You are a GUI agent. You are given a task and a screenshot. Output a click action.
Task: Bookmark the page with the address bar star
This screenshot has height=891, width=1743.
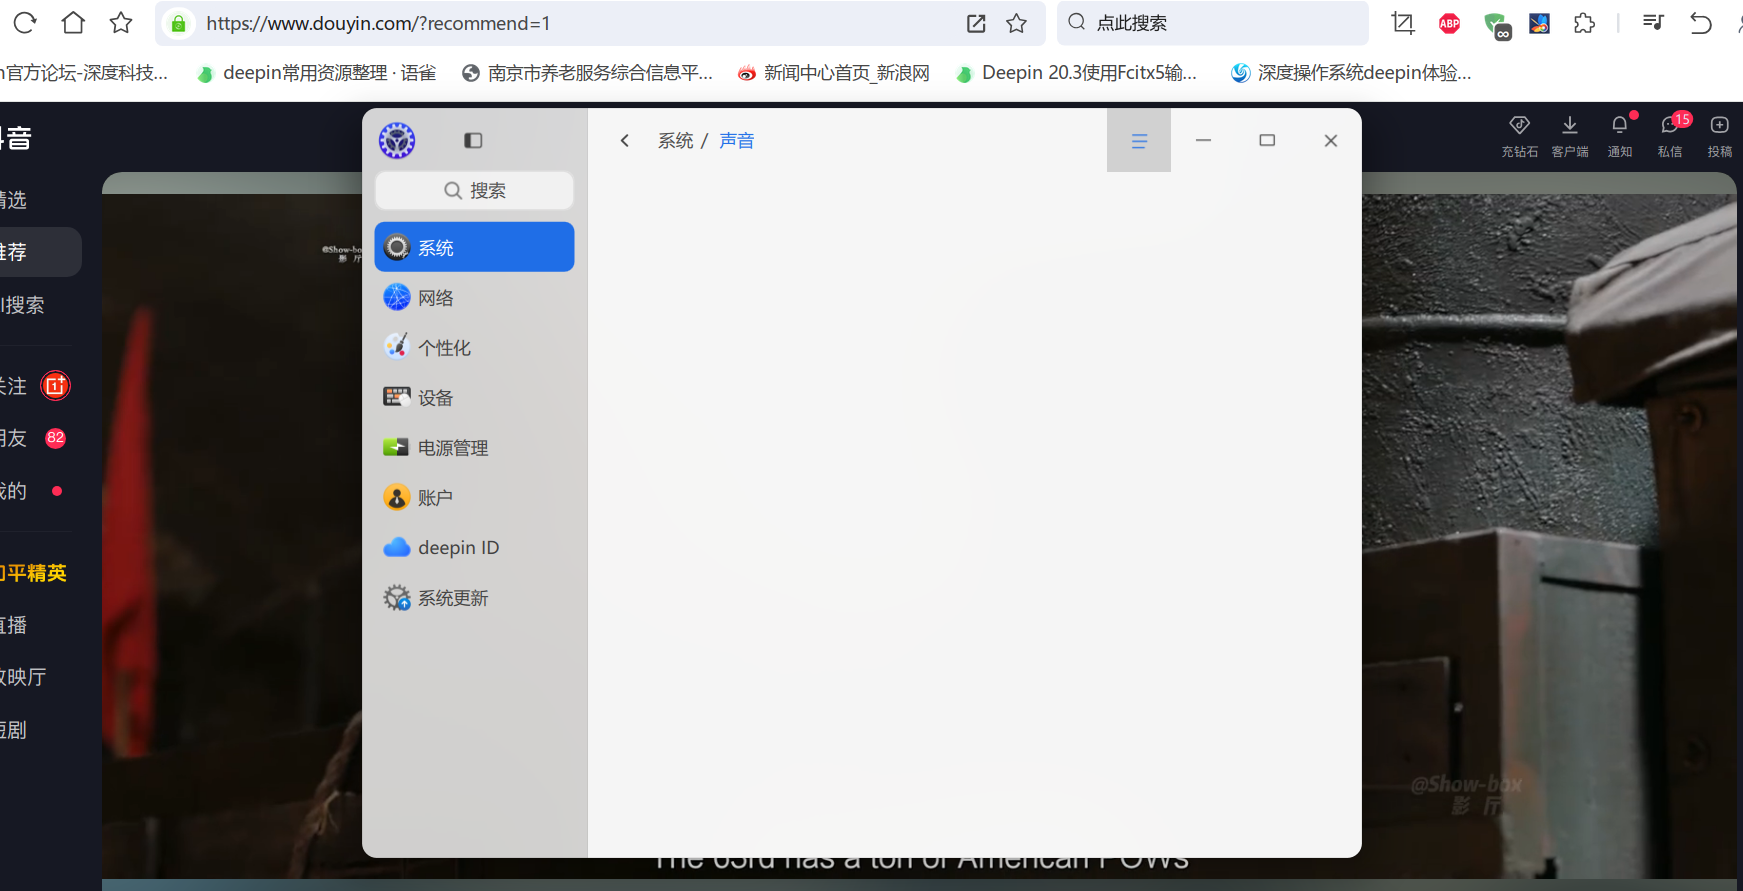pos(1017,23)
